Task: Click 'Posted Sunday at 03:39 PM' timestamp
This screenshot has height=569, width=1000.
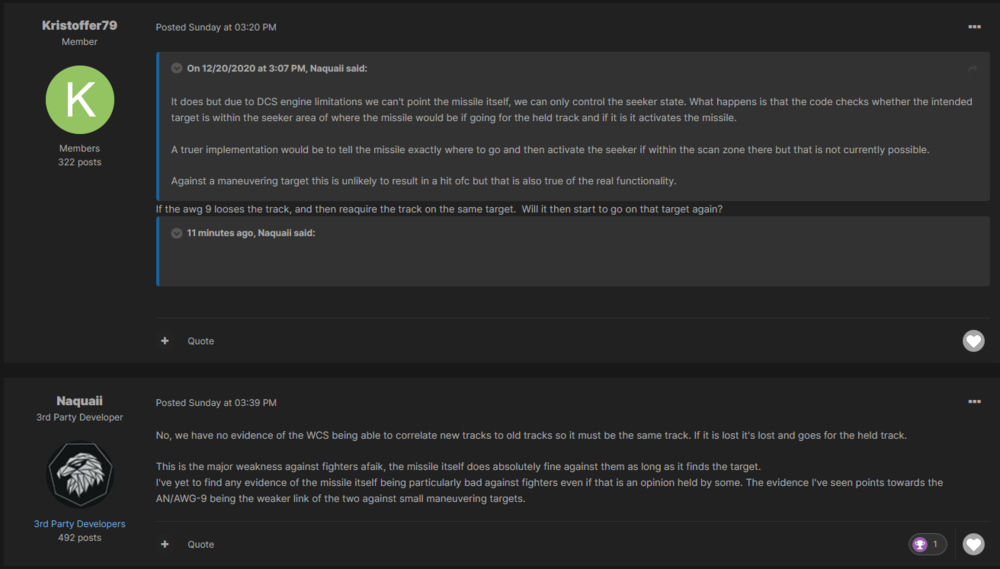Action: coord(216,402)
